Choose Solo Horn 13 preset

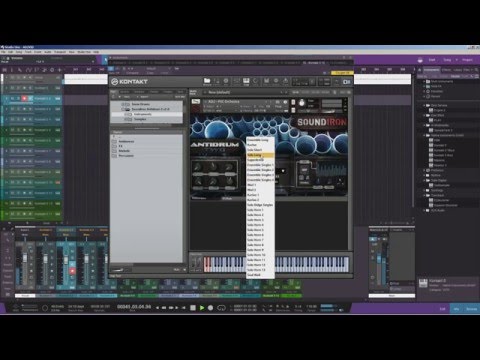point(260,270)
